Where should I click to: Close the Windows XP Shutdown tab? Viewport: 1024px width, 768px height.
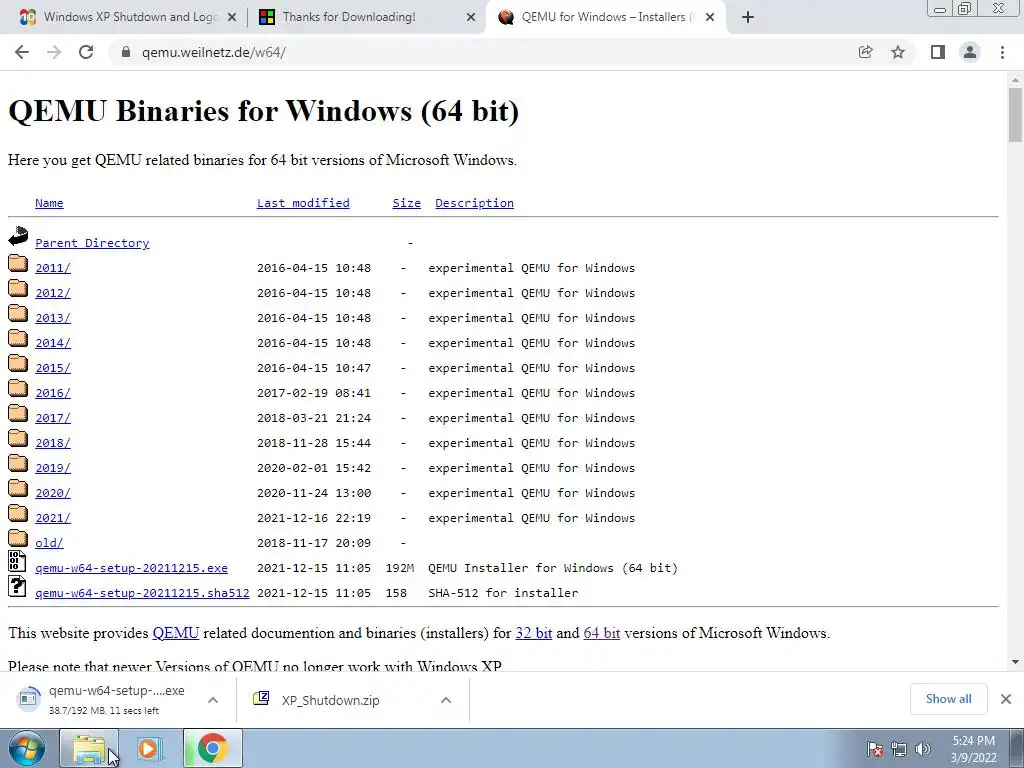click(x=231, y=18)
